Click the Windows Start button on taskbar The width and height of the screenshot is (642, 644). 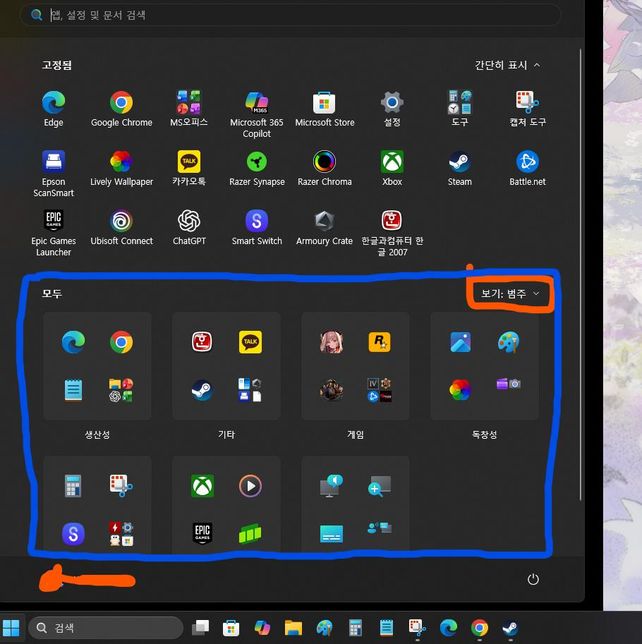[x=12, y=628]
